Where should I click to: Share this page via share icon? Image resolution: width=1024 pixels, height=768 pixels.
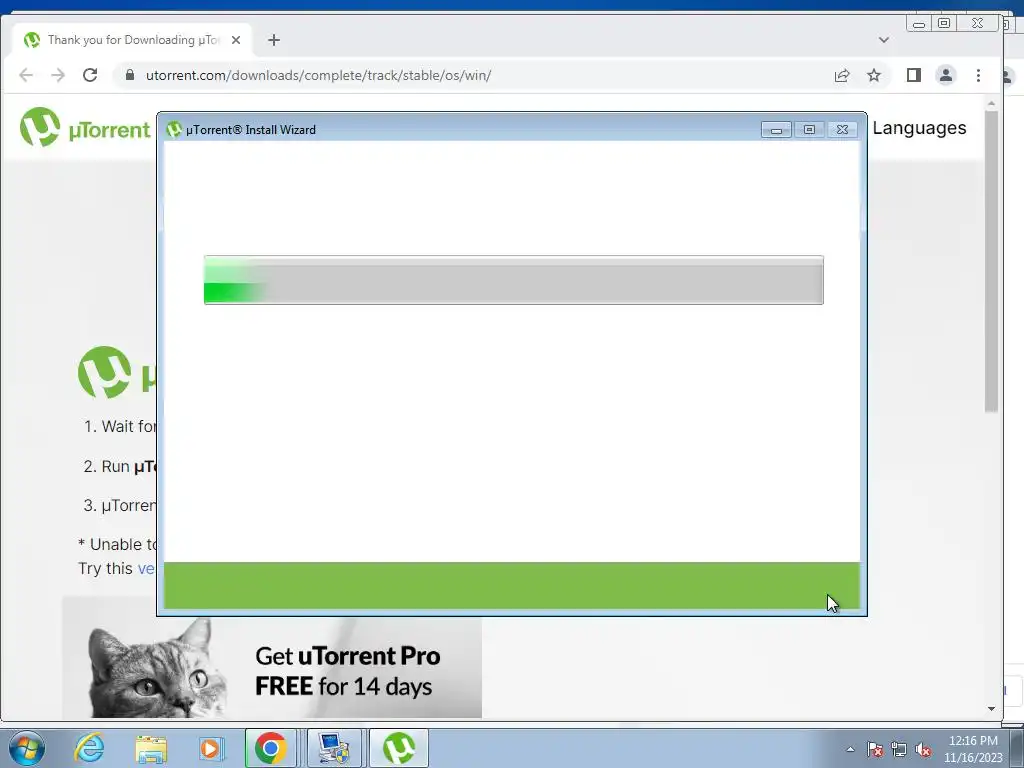842,75
